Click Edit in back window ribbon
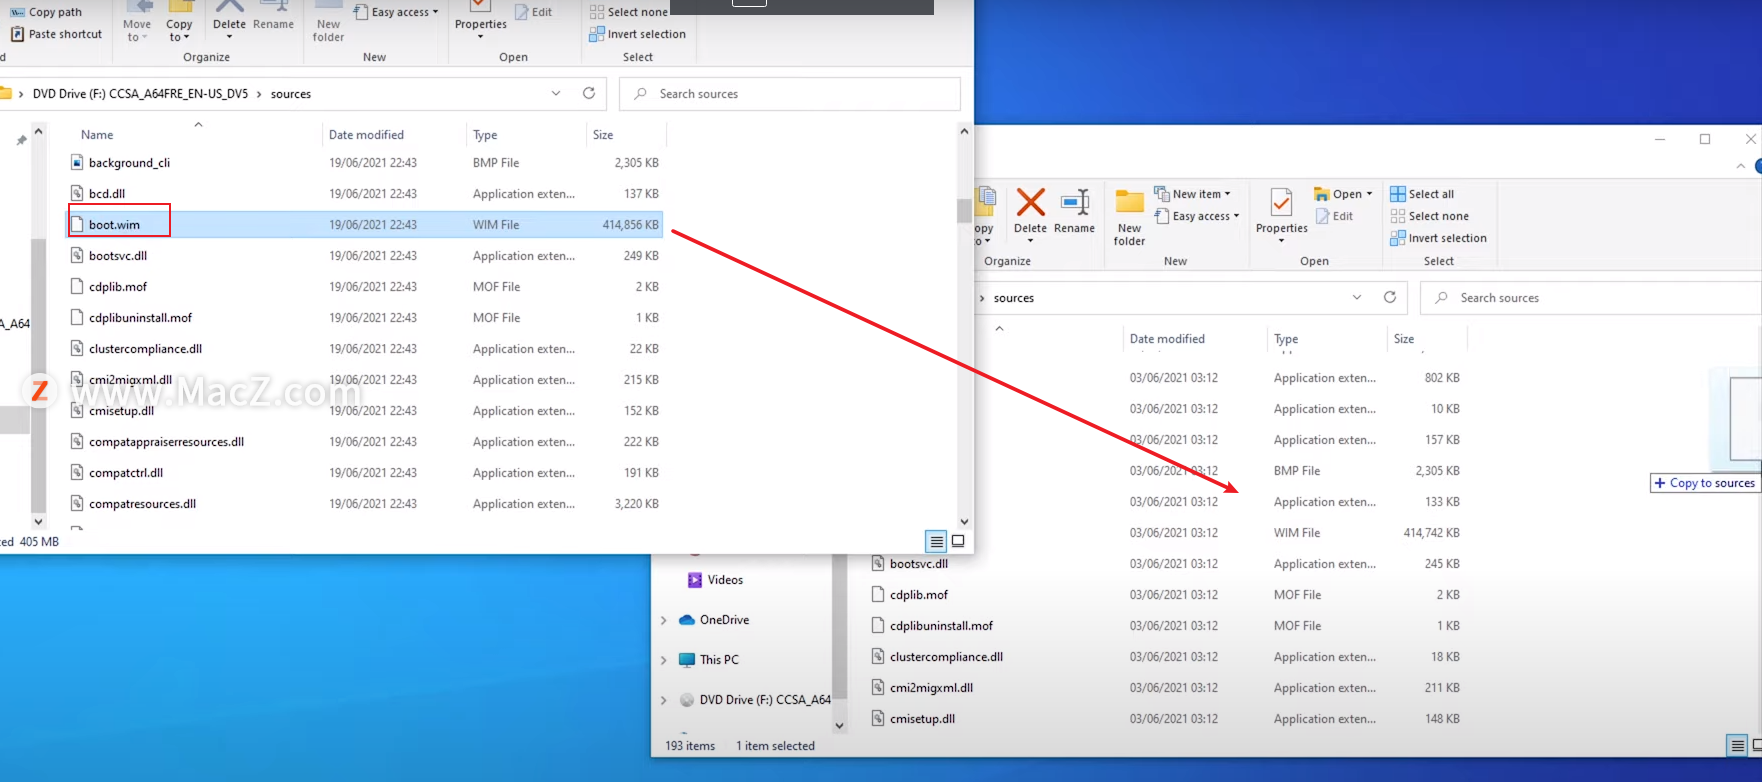Viewport: 1762px width, 782px height. click(x=1334, y=216)
